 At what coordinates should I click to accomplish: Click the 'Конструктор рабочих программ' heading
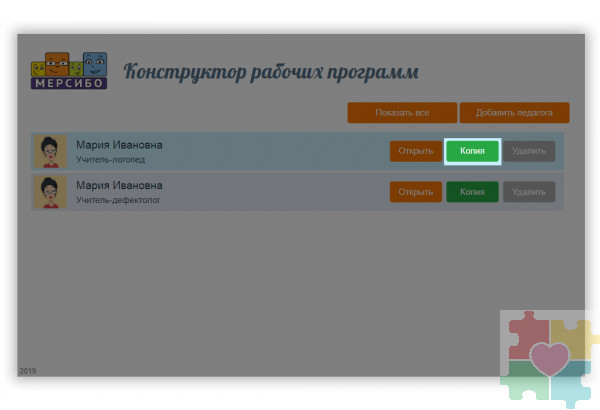coord(270,72)
